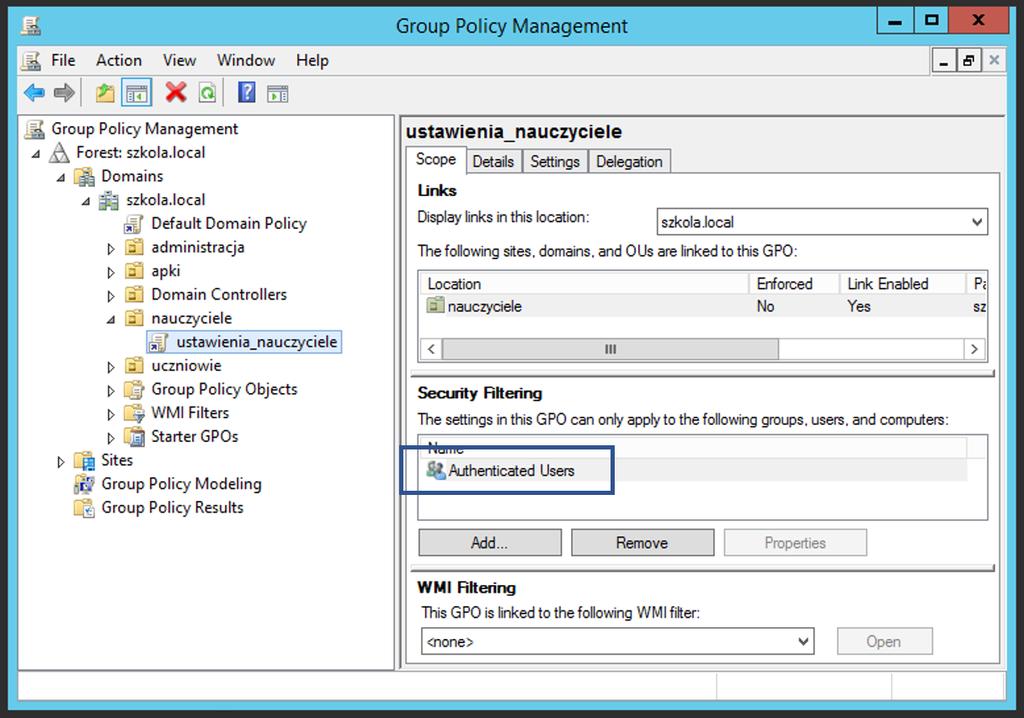Collapse the Domains tree node
Screen dimensions: 1024x718
[x=61, y=178]
